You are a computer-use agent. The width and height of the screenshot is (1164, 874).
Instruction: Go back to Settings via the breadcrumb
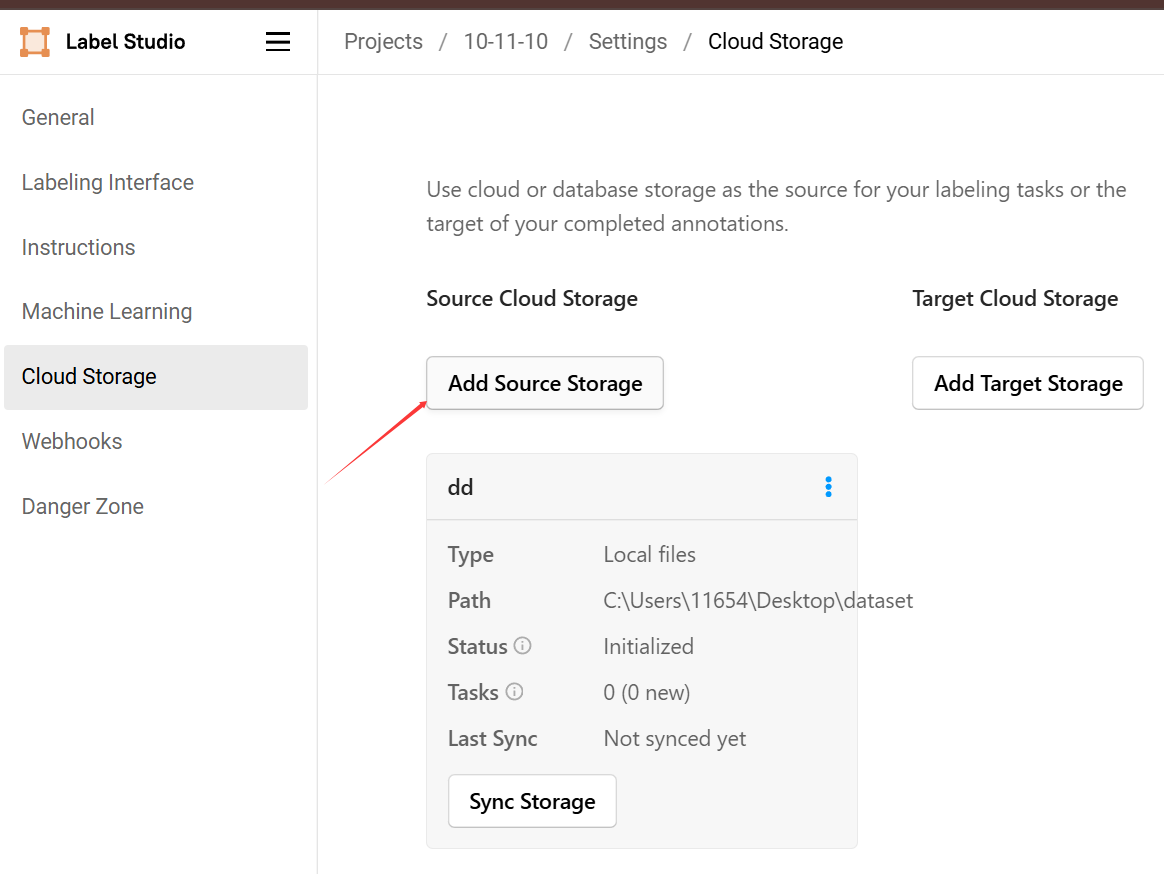click(x=628, y=42)
